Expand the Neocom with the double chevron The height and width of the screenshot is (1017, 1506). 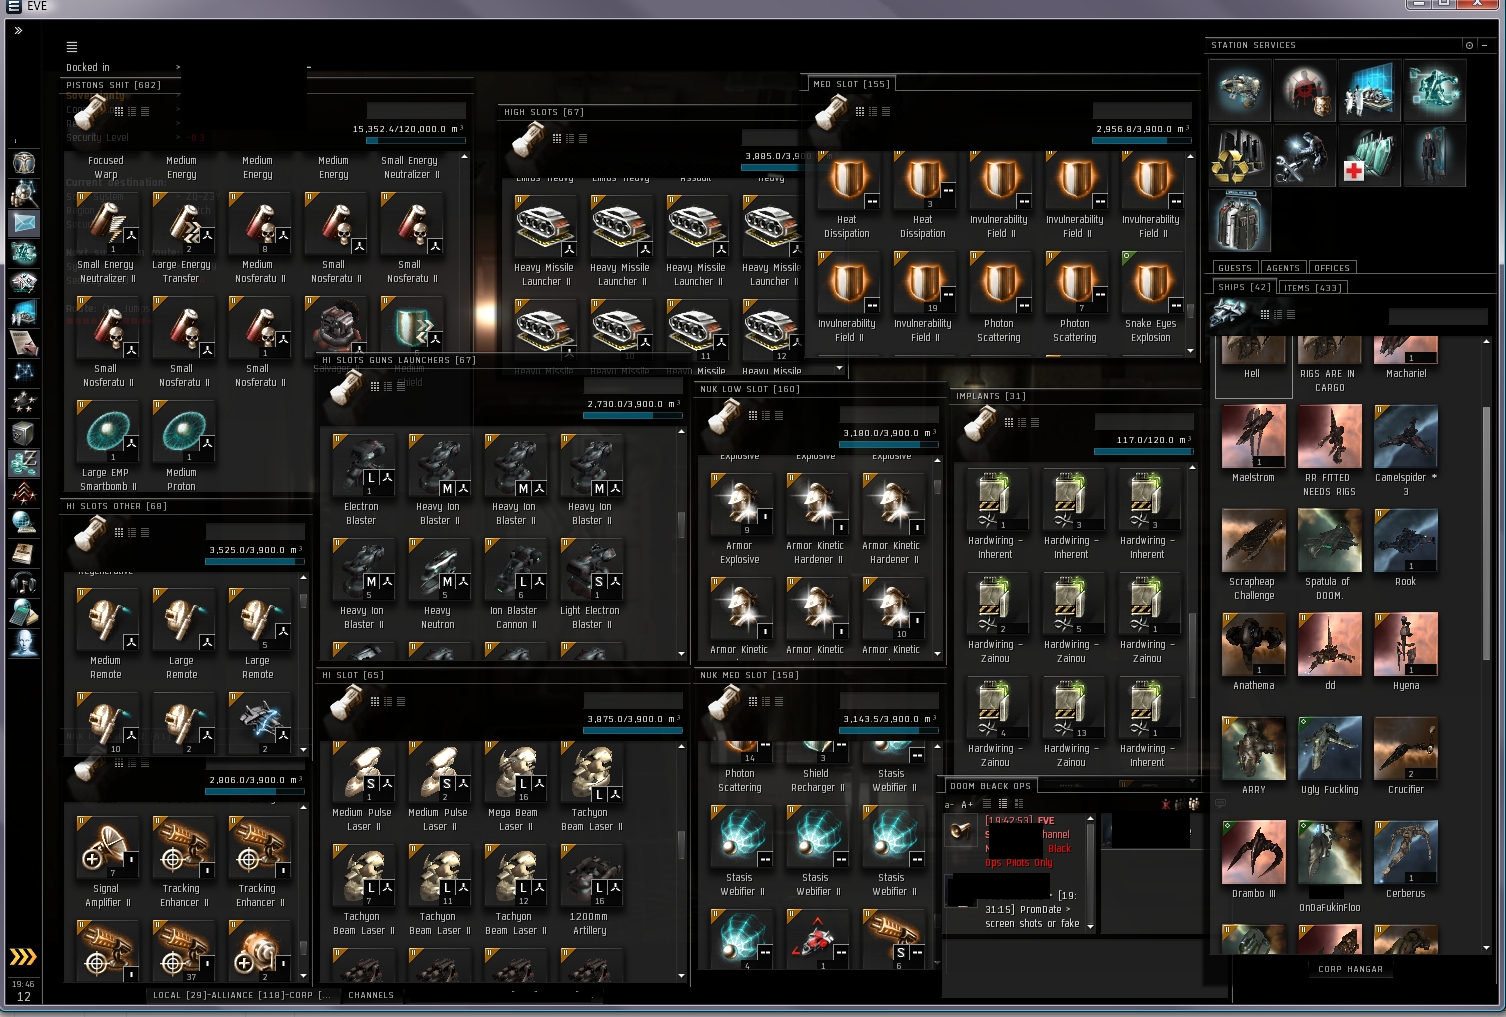coord(18,30)
